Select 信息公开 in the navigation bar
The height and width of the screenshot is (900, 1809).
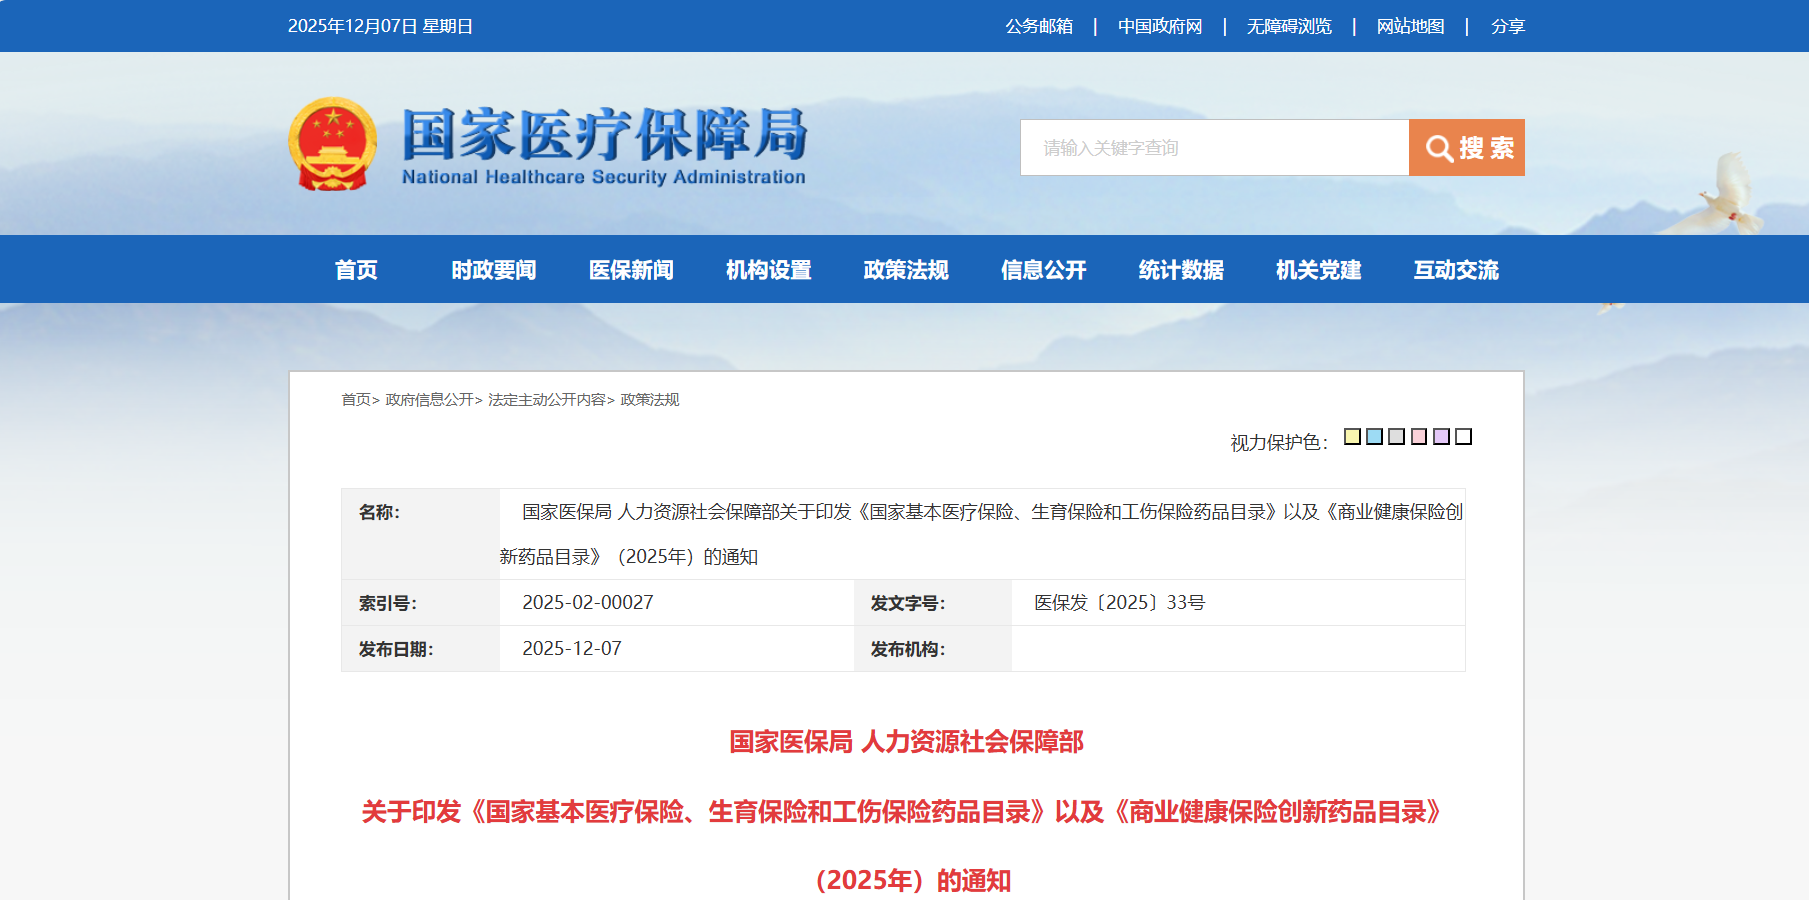pyautogui.click(x=1044, y=270)
